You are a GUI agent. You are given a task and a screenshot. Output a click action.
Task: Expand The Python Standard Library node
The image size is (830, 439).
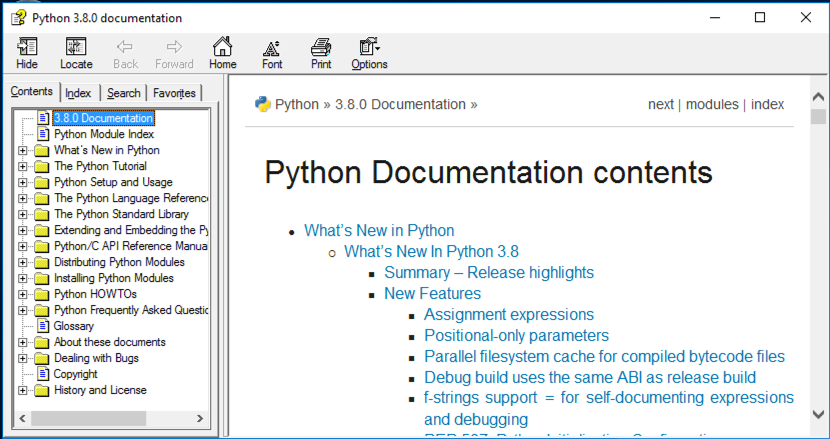click(22, 214)
